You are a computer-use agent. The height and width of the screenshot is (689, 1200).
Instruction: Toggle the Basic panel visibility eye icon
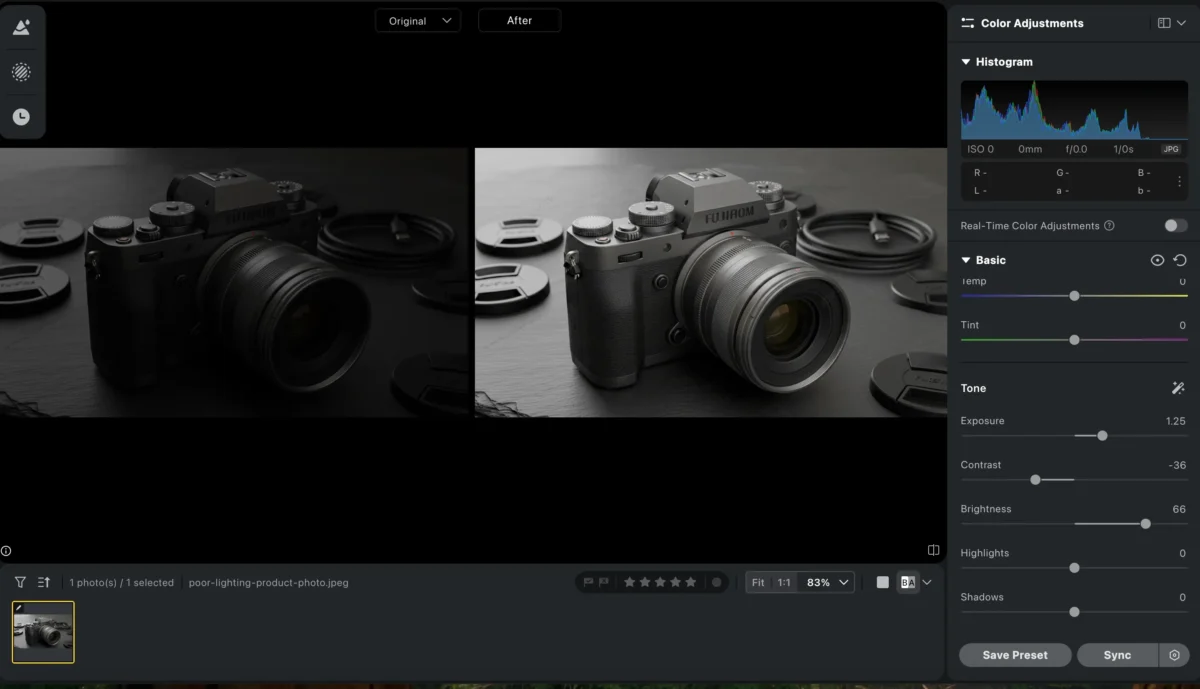(x=1157, y=260)
